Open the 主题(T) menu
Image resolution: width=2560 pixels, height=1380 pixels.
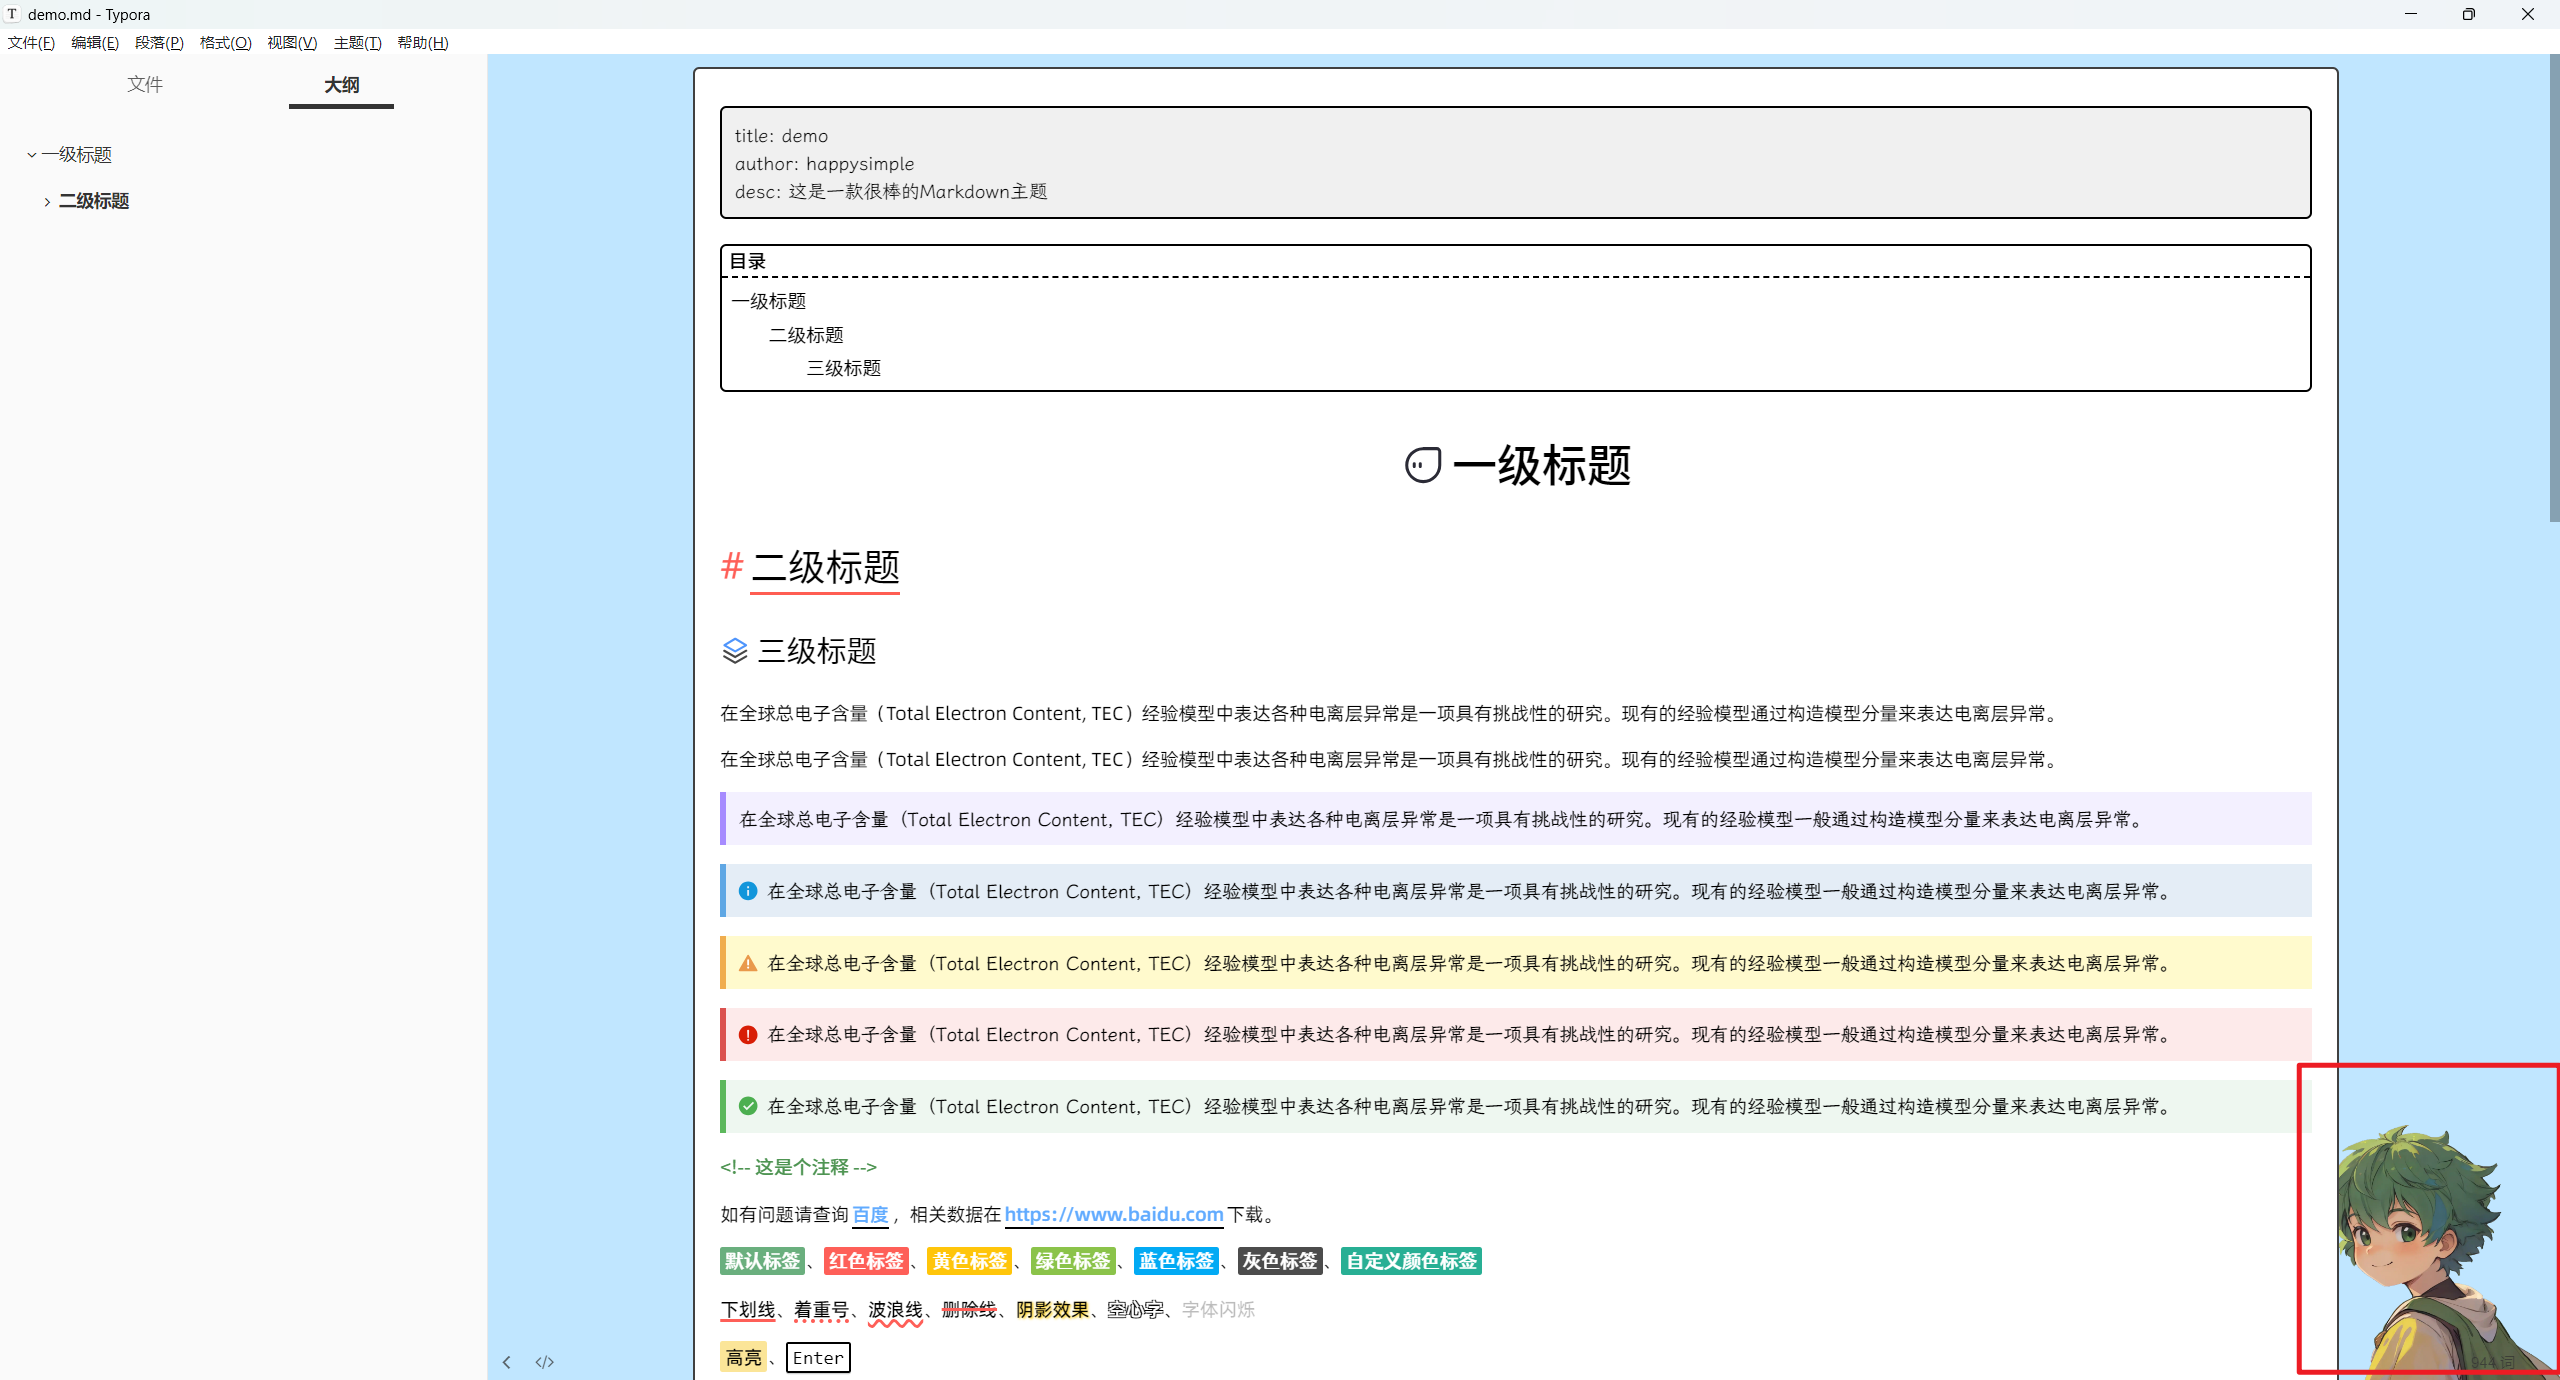point(358,43)
